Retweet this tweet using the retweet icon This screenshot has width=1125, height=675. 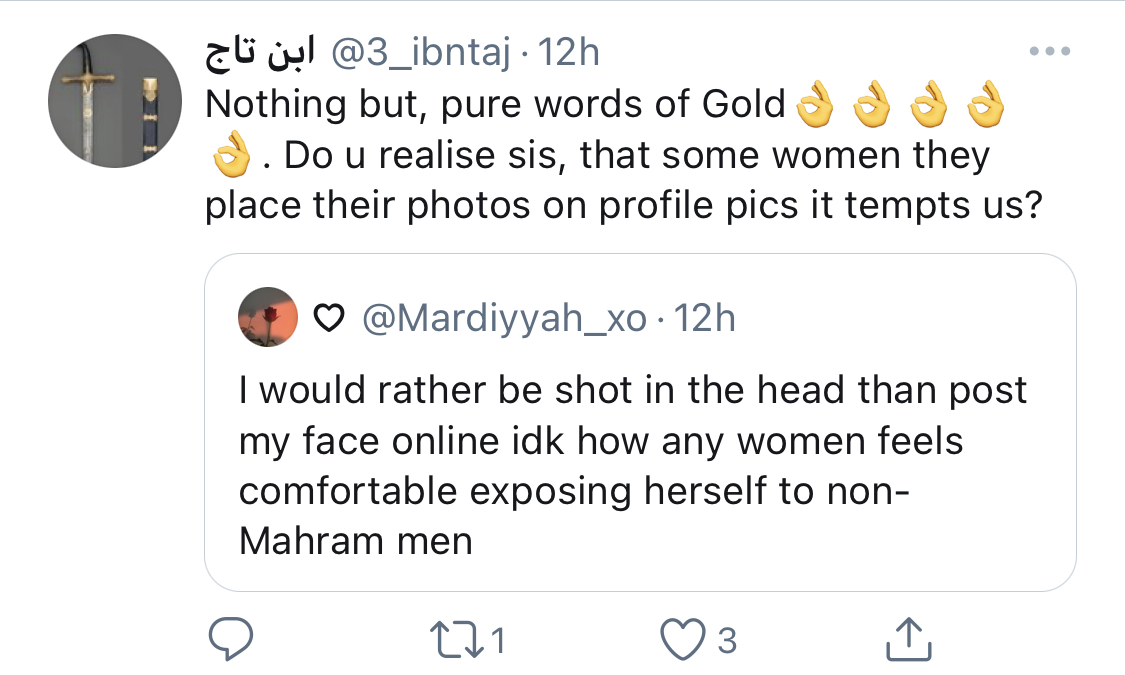click(453, 639)
